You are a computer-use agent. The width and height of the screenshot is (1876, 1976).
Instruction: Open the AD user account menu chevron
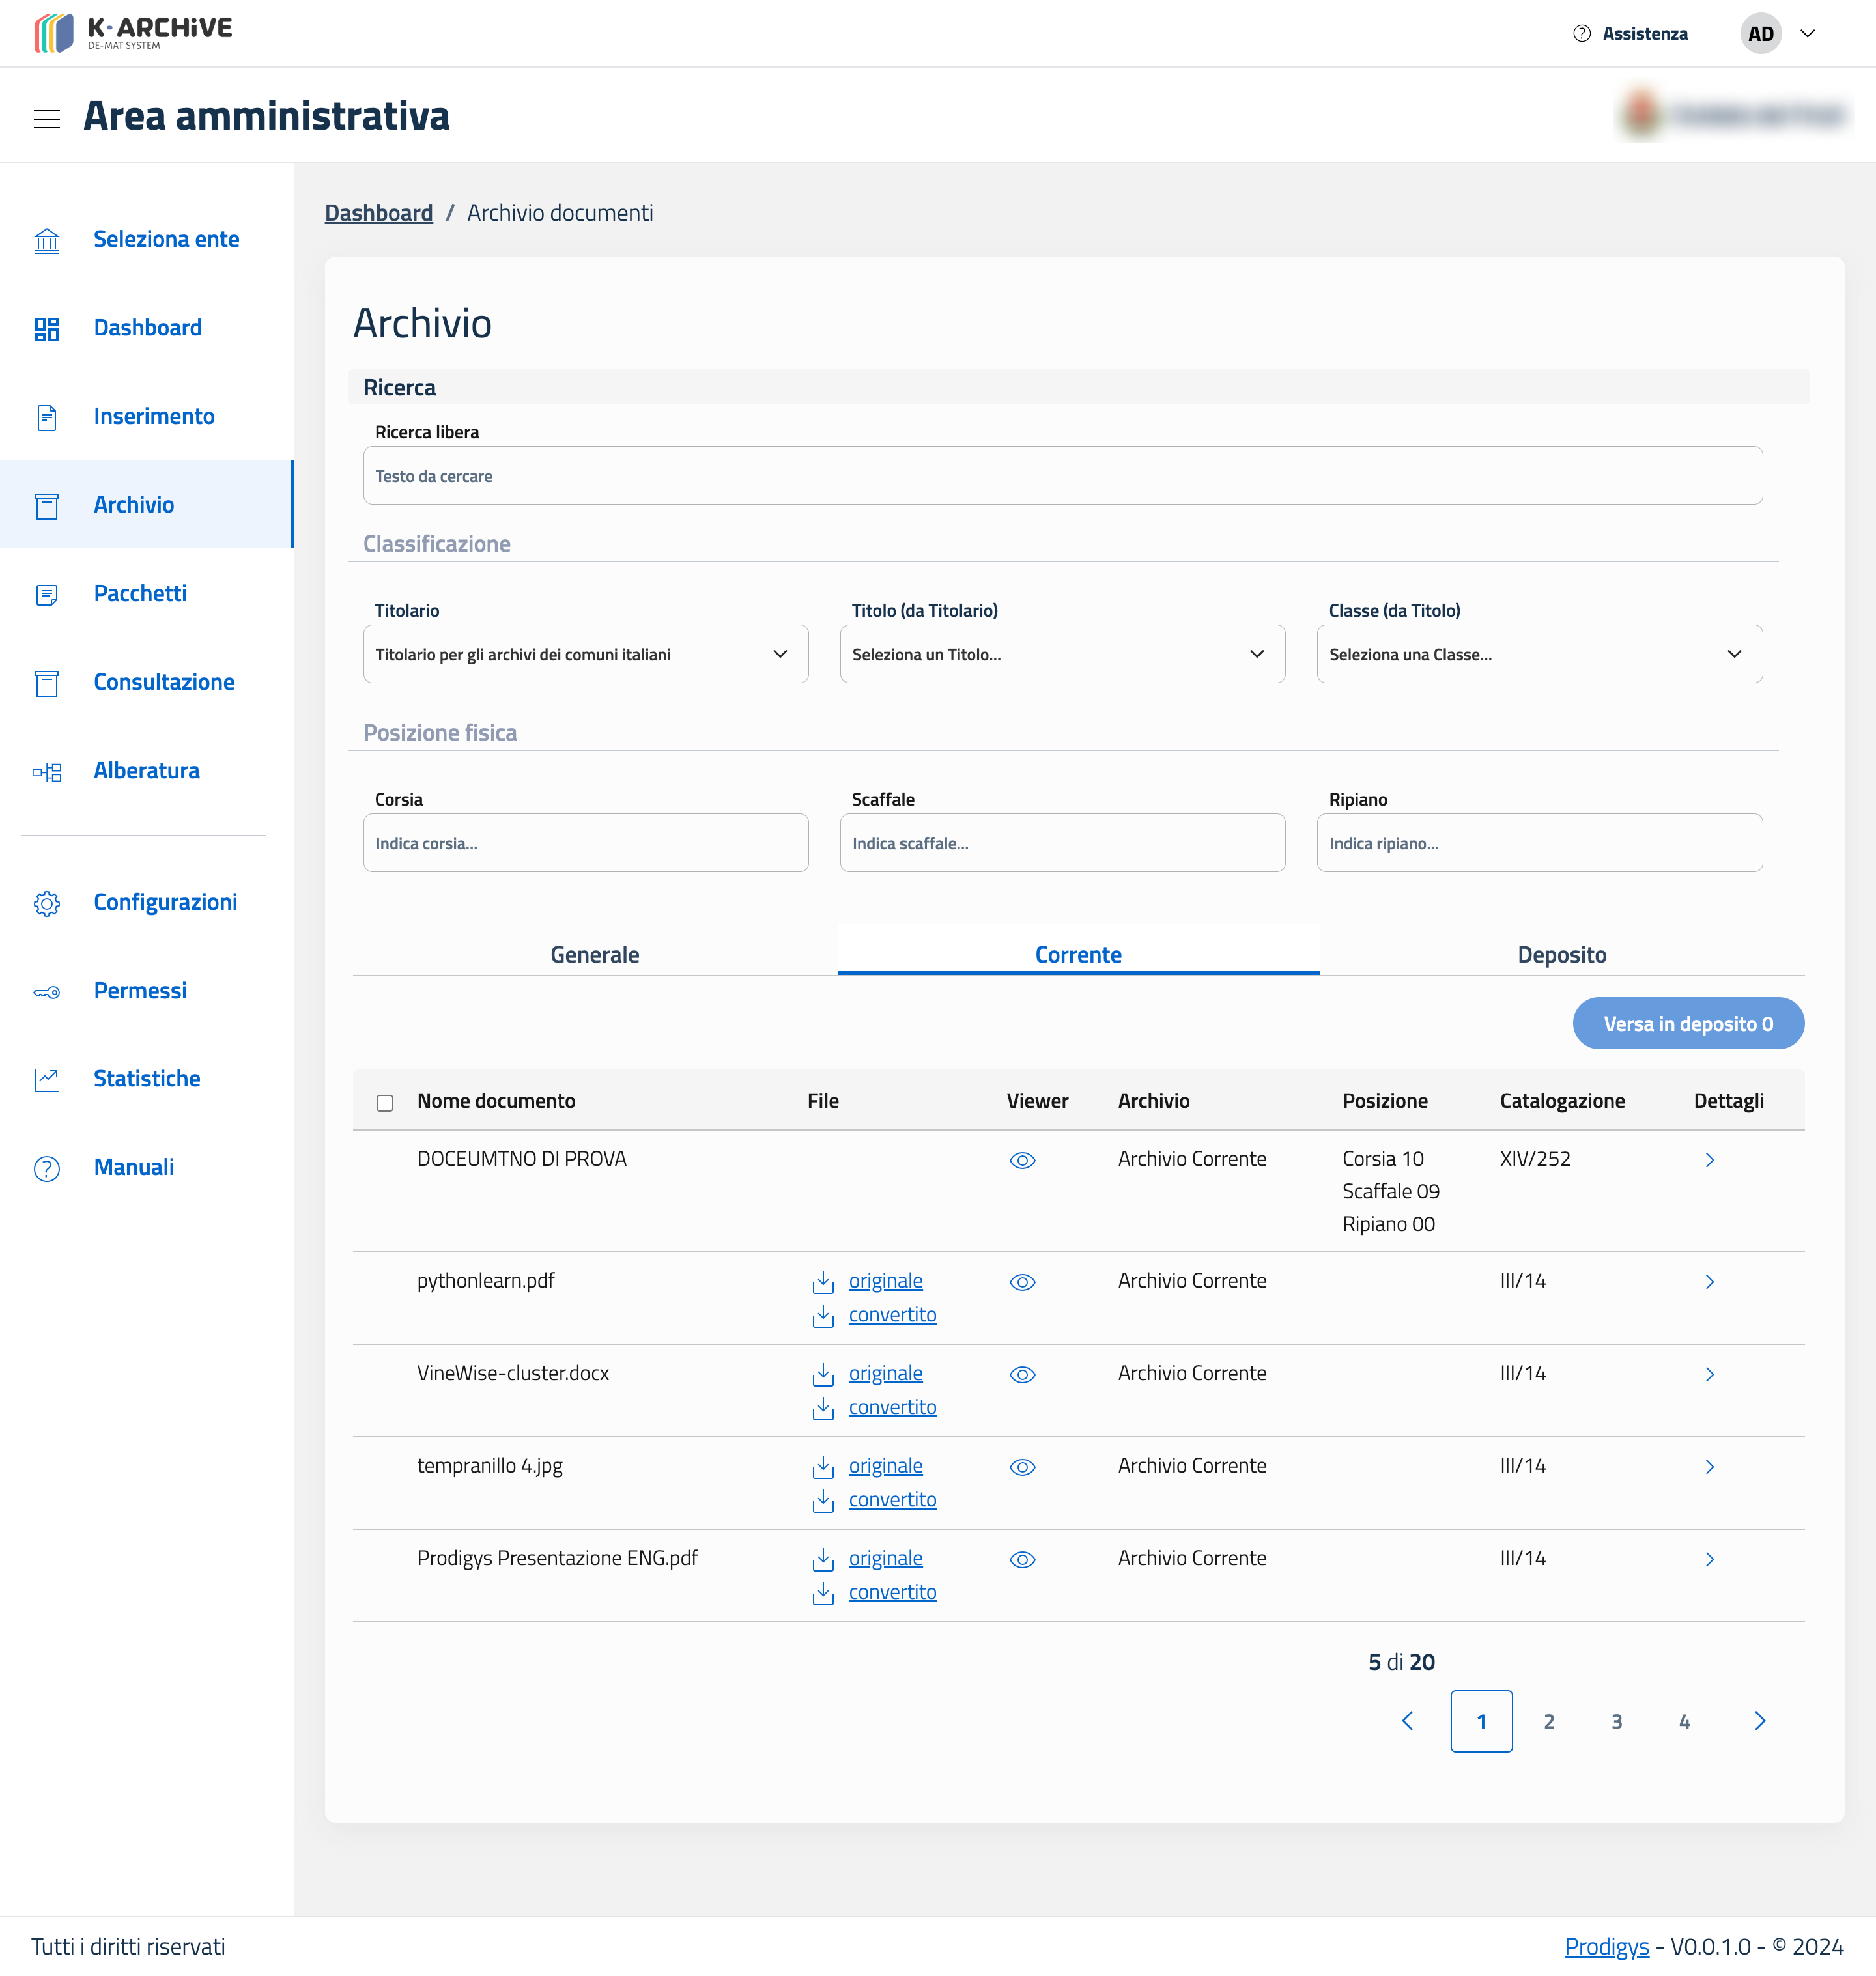[x=1807, y=34]
